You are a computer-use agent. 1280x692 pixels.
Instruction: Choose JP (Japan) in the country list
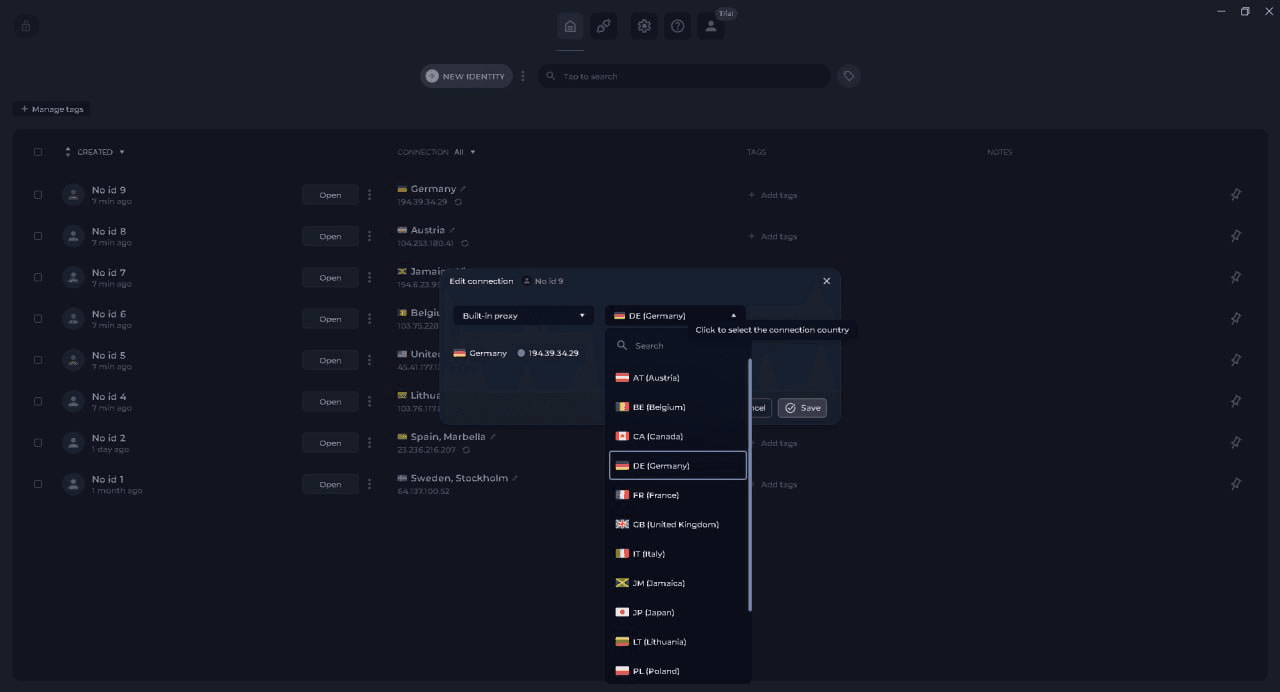(678, 612)
